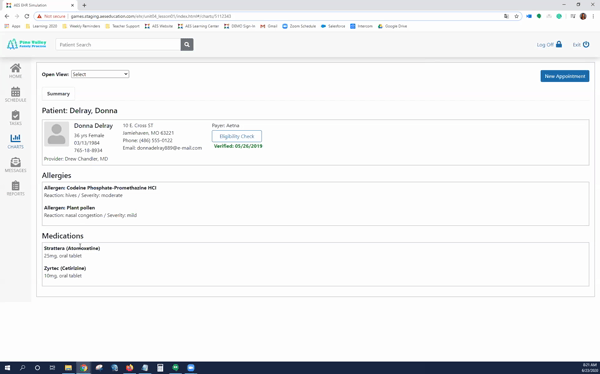Click the taskbar search icon

[22, 368]
